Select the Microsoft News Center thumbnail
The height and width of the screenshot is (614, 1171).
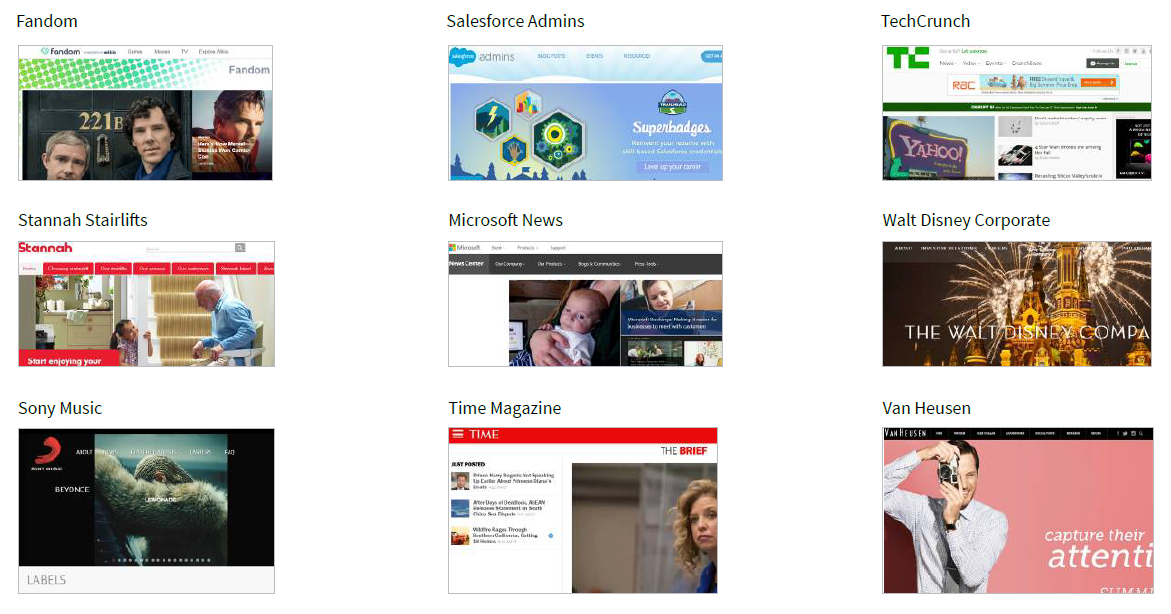(586, 304)
